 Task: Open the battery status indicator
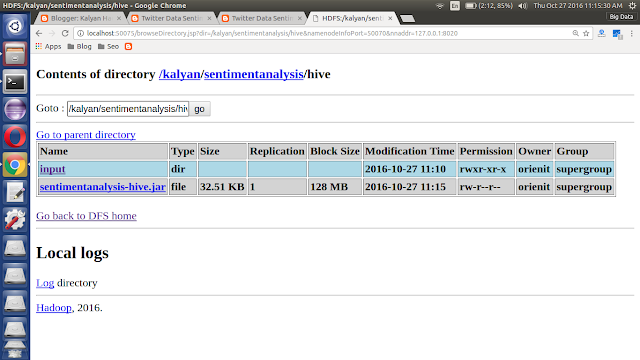pyautogui.click(x=489, y=6)
